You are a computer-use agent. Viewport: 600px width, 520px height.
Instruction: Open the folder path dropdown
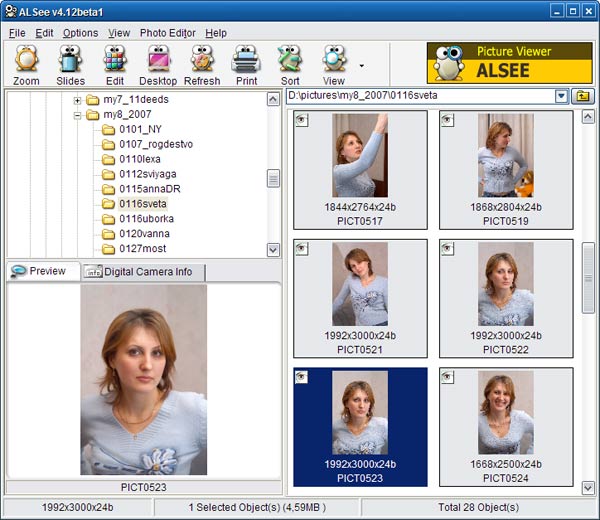[x=561, y=96]
